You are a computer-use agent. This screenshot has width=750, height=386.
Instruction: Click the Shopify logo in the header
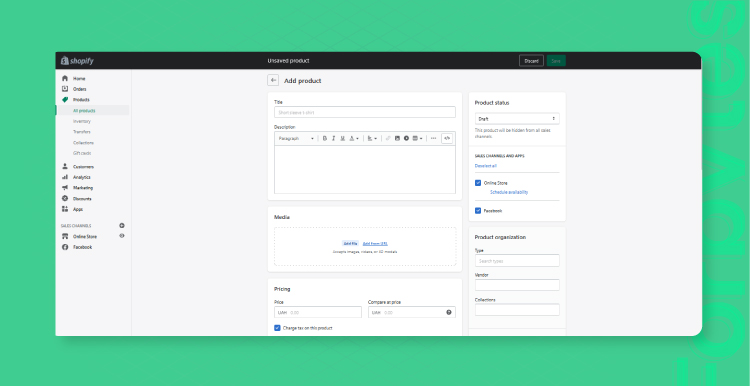pos(77,61)
